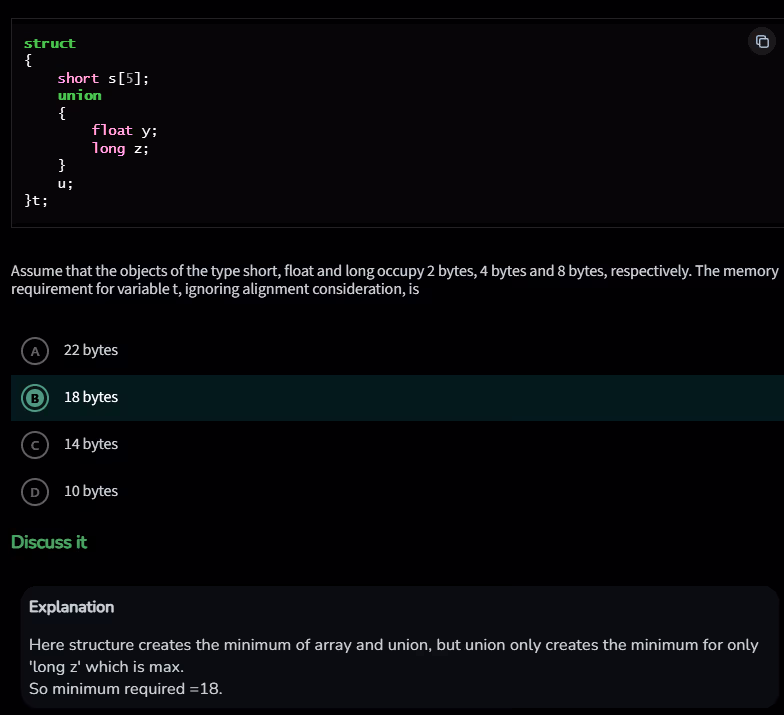Click the union variable 'u;' line

(x=65, y=183)
